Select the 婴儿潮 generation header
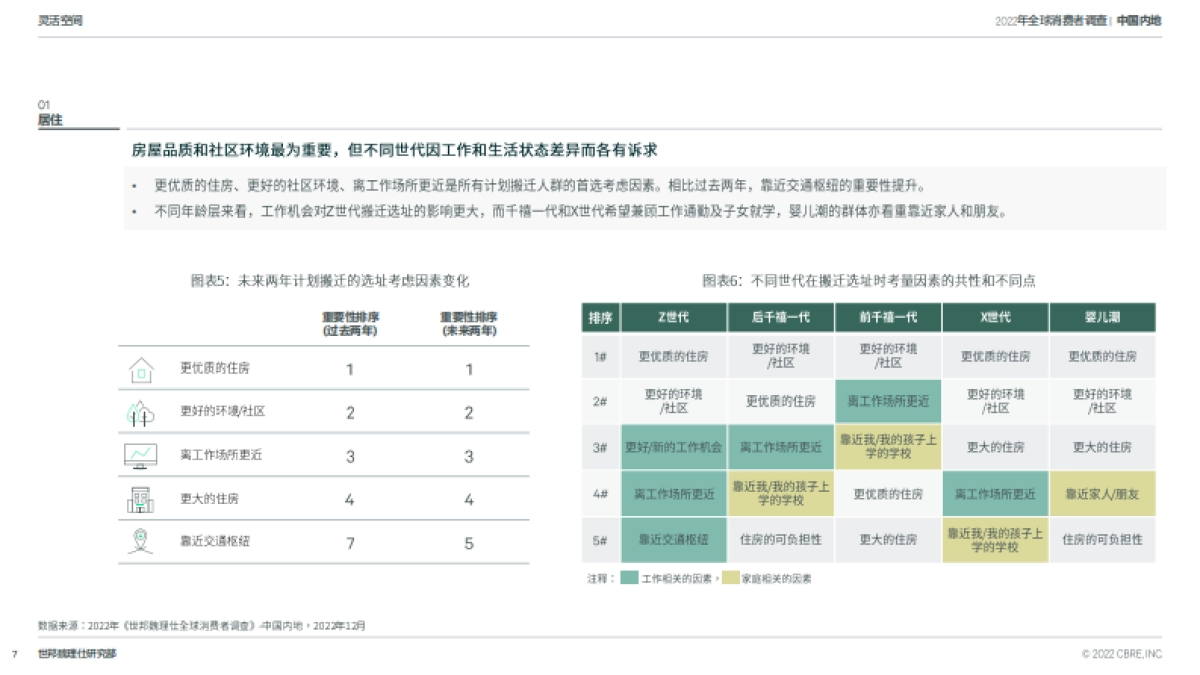 point(1100,317)
